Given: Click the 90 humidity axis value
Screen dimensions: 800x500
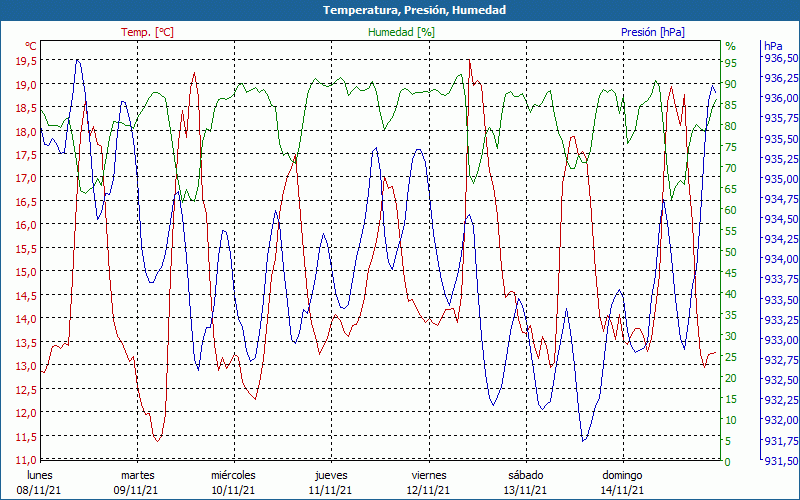Looking at the screenshot, I should point(731,84).
